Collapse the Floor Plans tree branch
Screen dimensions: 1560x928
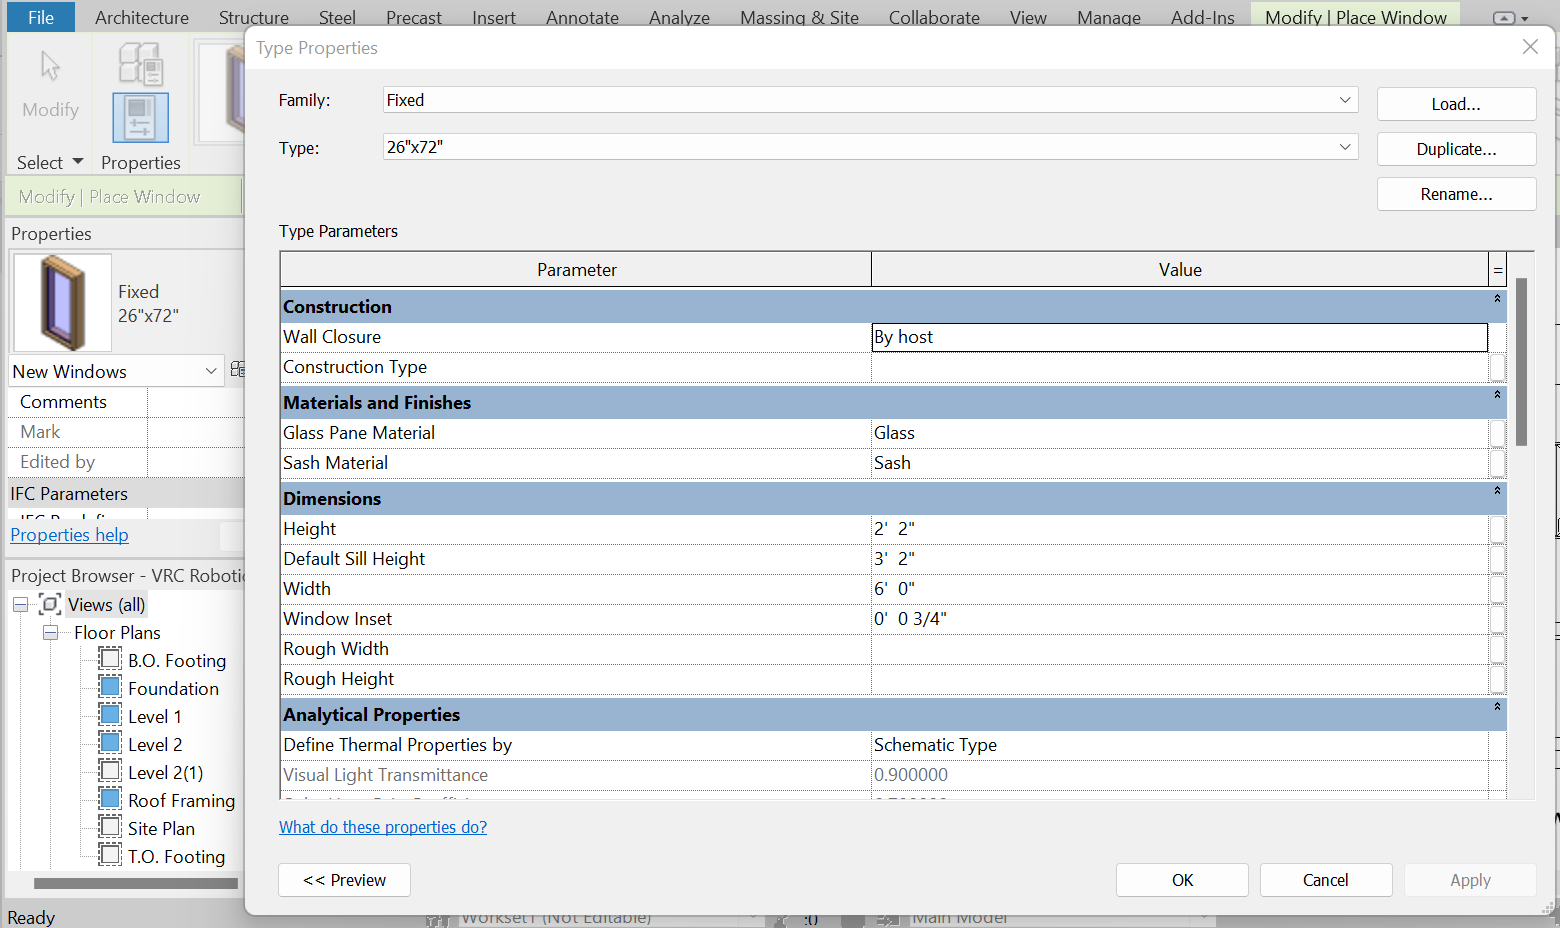pyautogui.click(x=50, y=633)
